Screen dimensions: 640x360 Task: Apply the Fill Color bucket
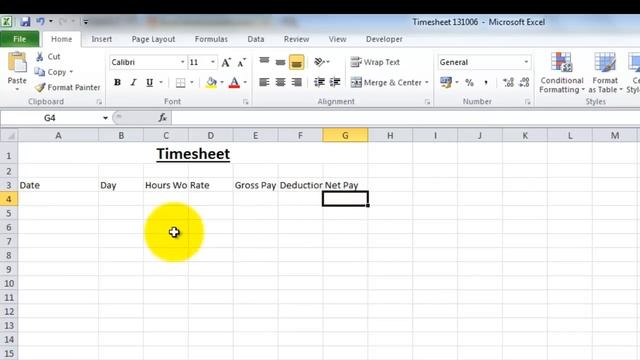click(x=211, y=82)
